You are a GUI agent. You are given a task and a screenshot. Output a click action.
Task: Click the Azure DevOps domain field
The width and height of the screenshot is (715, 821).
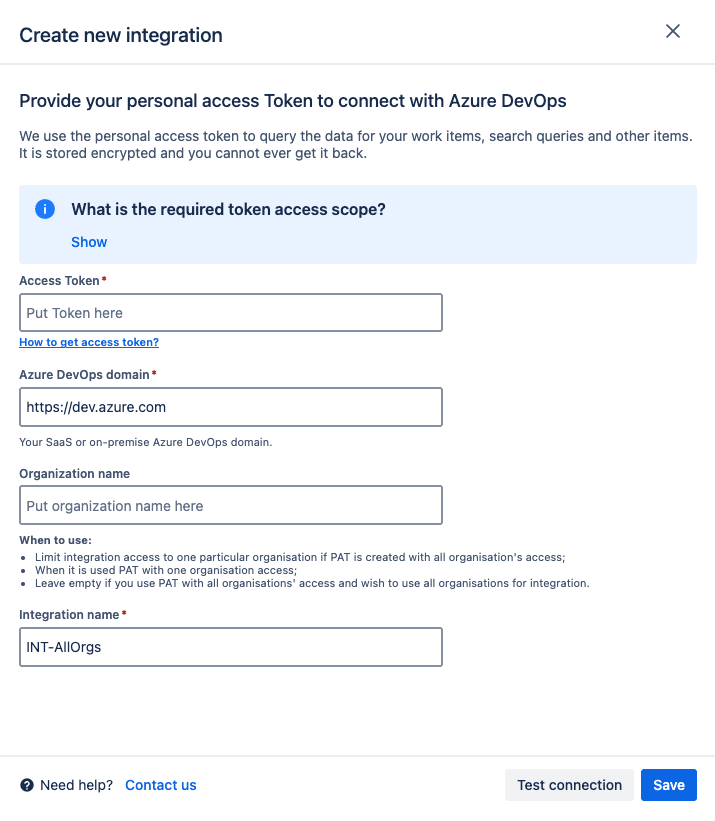(231, 407)
